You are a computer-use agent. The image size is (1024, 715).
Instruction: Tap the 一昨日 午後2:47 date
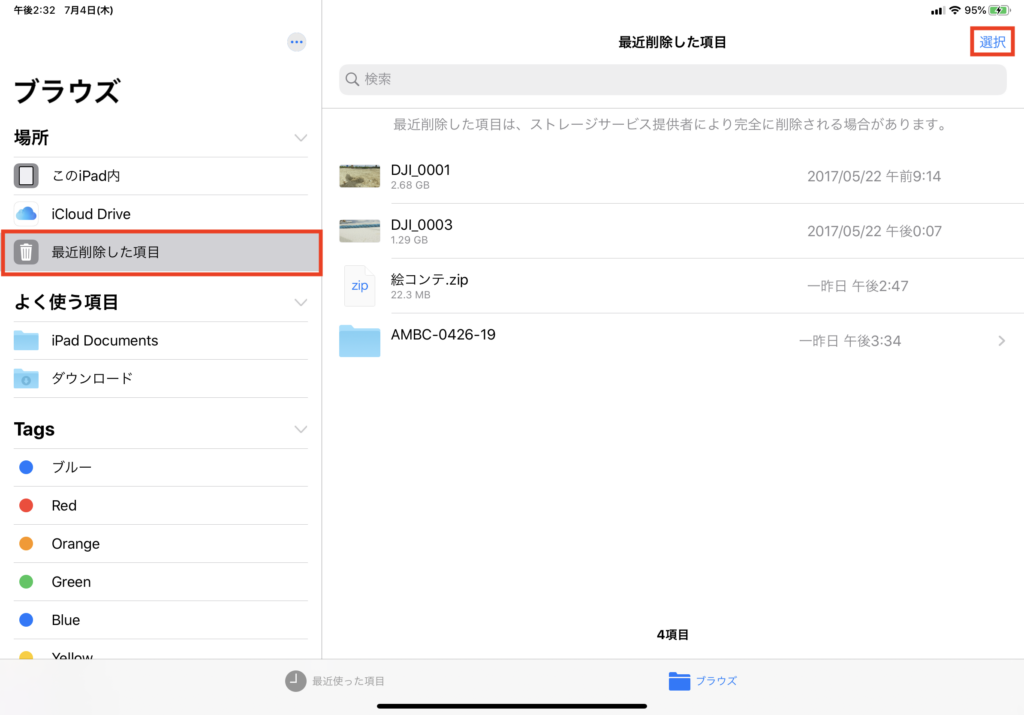pos(857,285)
